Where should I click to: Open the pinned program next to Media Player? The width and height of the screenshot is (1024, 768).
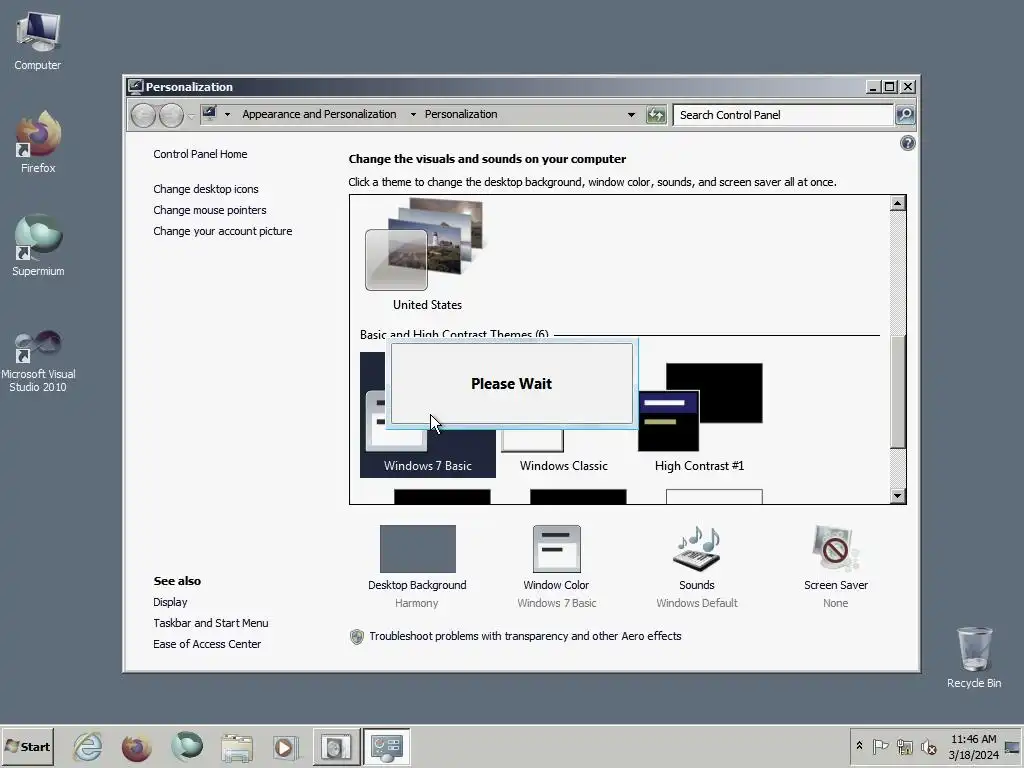click(x=336, y=746)
